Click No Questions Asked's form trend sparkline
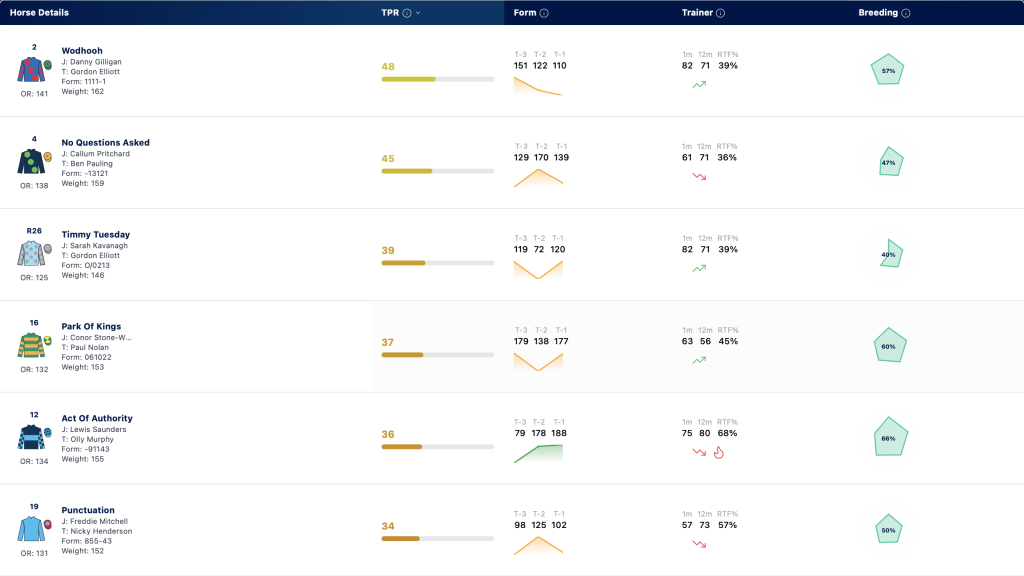The height and width of the screenshot is (576, 1024). coord(538,178)
